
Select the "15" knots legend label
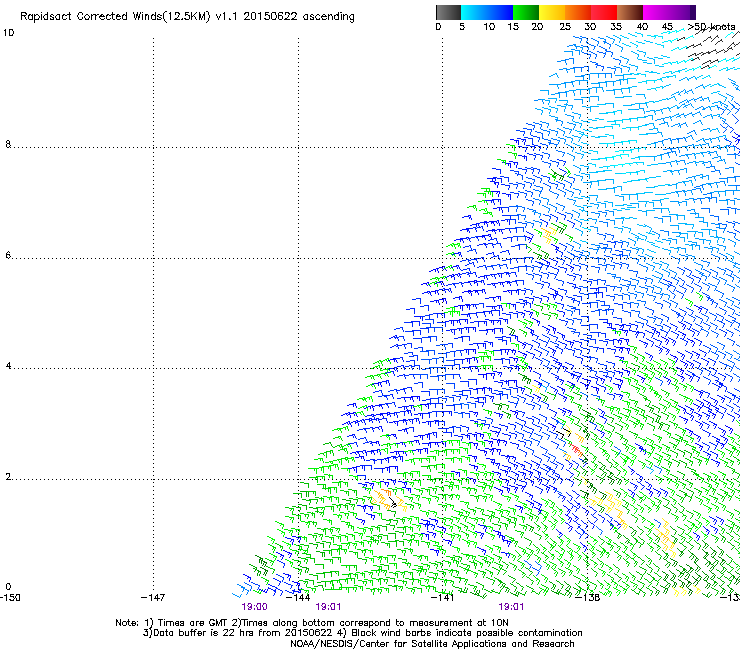tap(513, 27)
